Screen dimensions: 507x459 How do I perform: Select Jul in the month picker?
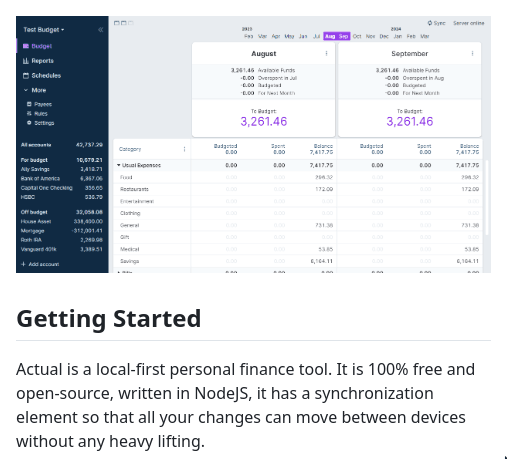click(317, 36)
